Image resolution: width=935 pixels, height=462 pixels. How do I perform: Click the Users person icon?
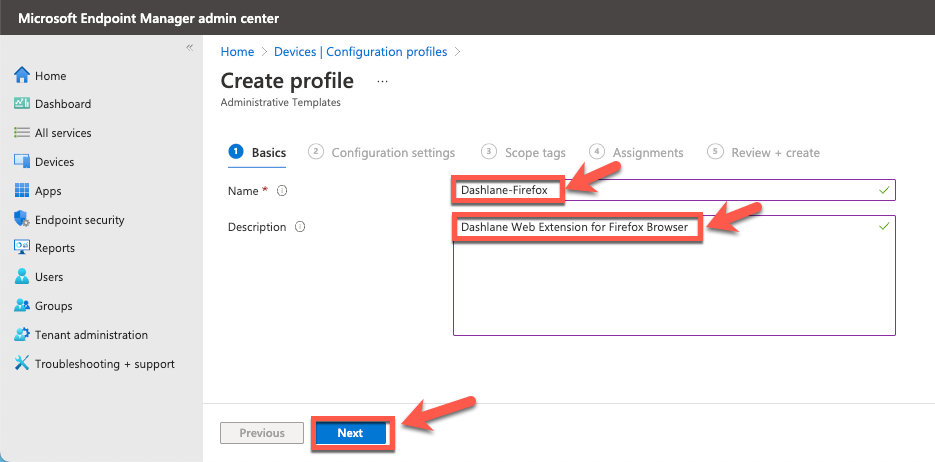pos(21,277)
